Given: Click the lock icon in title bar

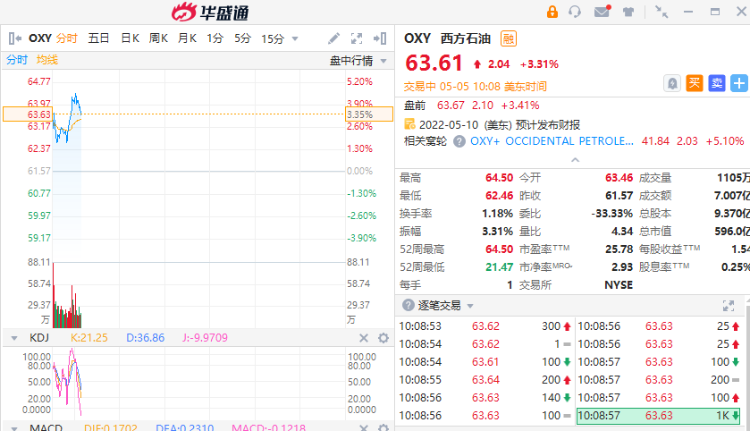Looking at the screenshot, I should click(x=552, y=12).
